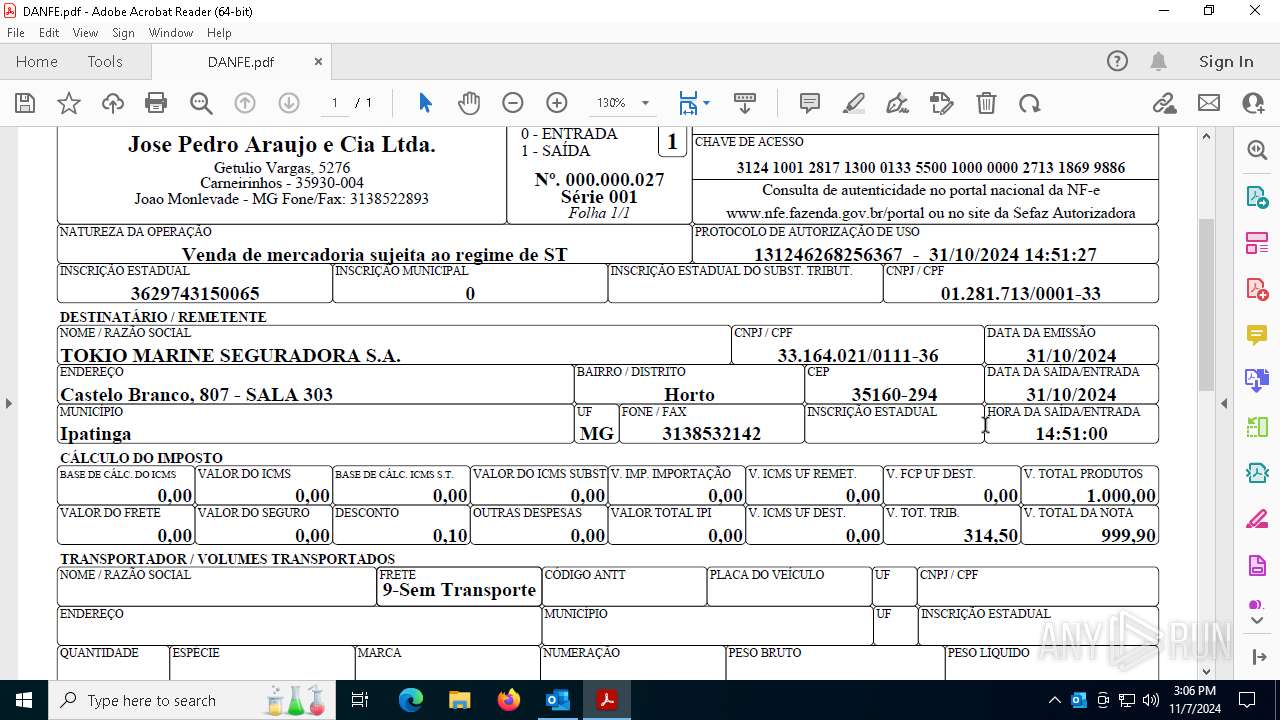Screen dimensions: 1280x720
Task: Open the Sign menu
Action: tap(123, 33)
